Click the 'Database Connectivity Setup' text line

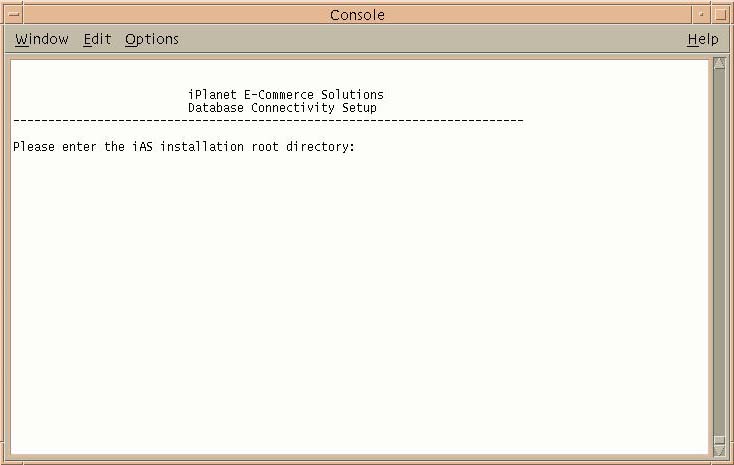282,108
